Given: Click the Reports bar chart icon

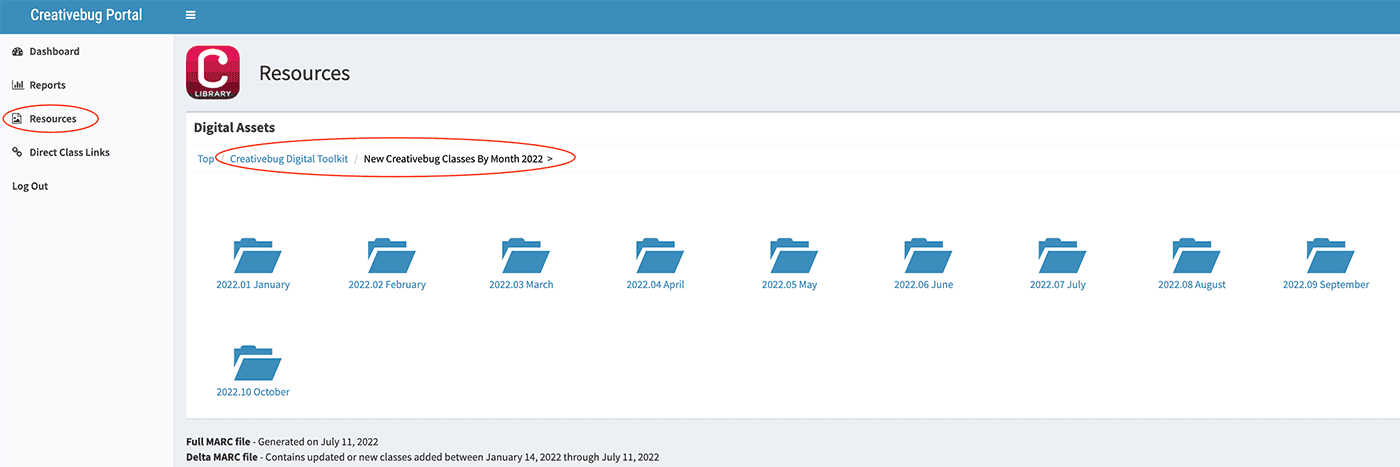Looking at the screenshot, I should [18, 85].
